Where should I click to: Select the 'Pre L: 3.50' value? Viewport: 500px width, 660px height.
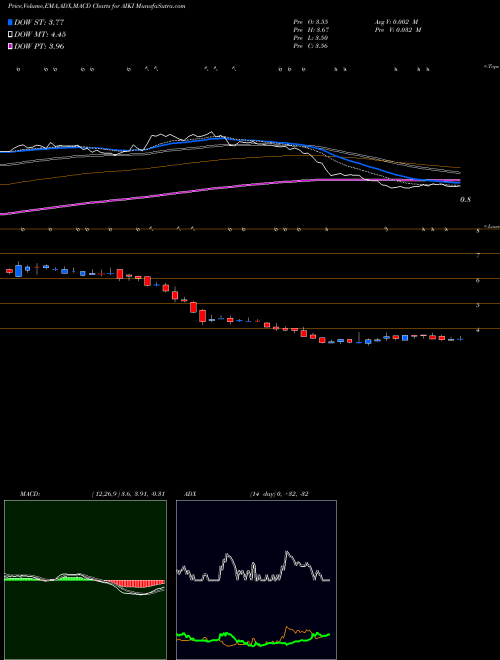click(311, 38)
